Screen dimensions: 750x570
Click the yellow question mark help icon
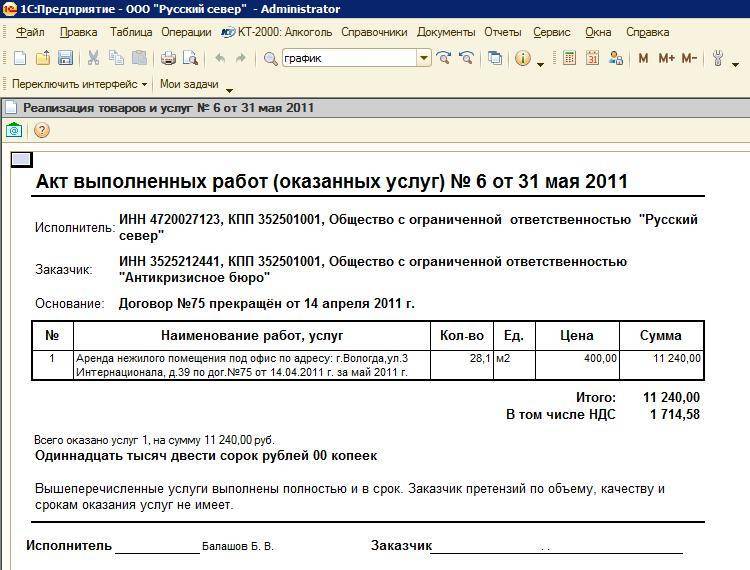click(42, 130)
